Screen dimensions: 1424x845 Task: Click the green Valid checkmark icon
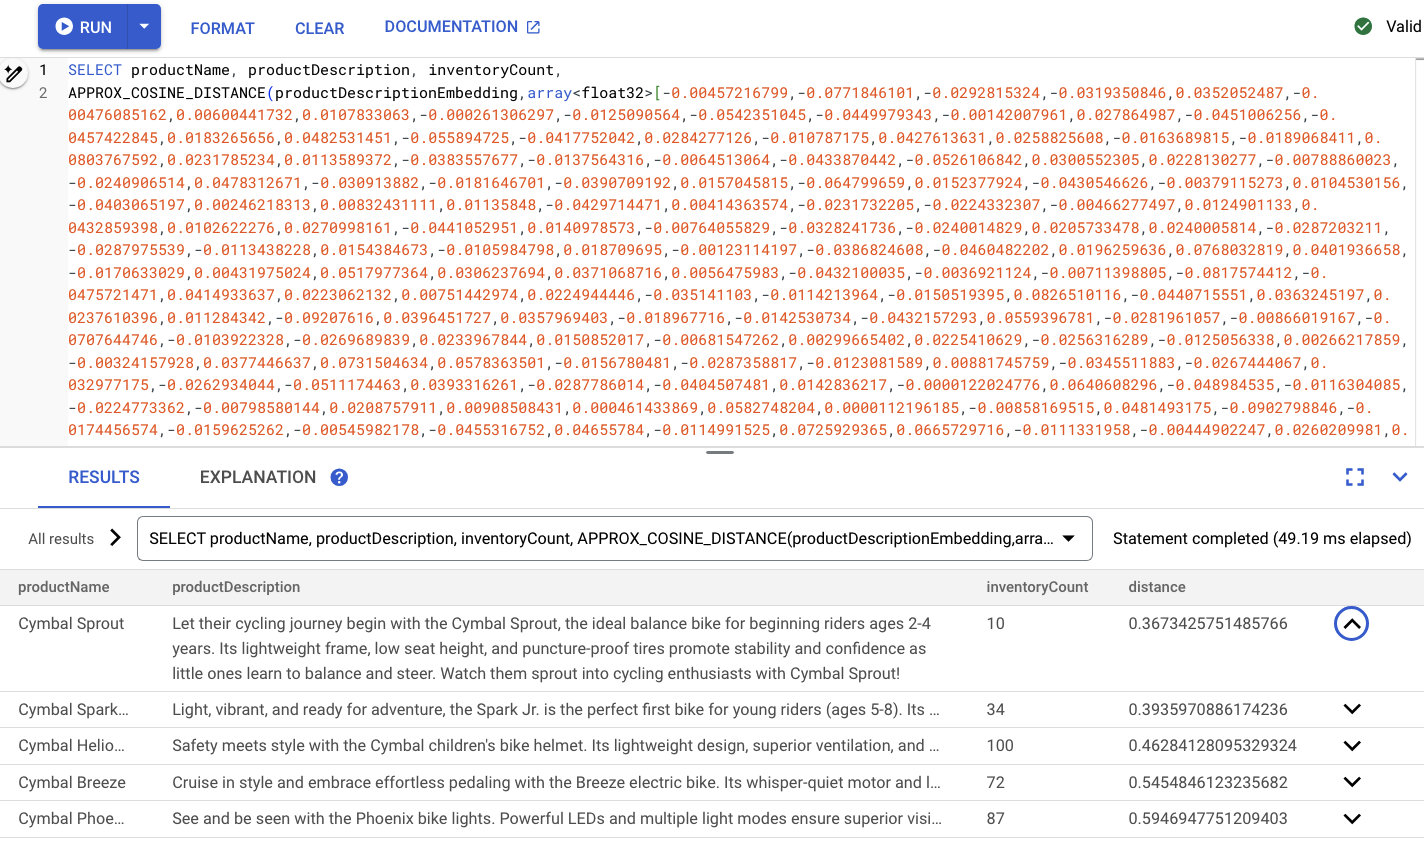click(x=1363, y=27)
